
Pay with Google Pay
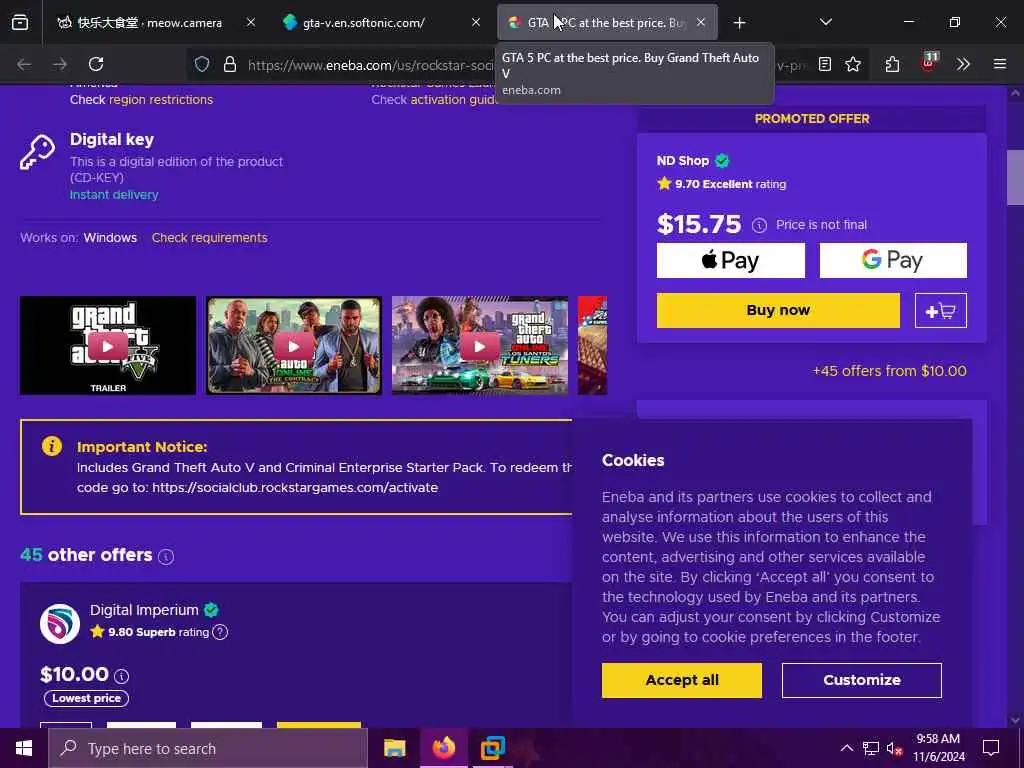[x=893, y=261]
